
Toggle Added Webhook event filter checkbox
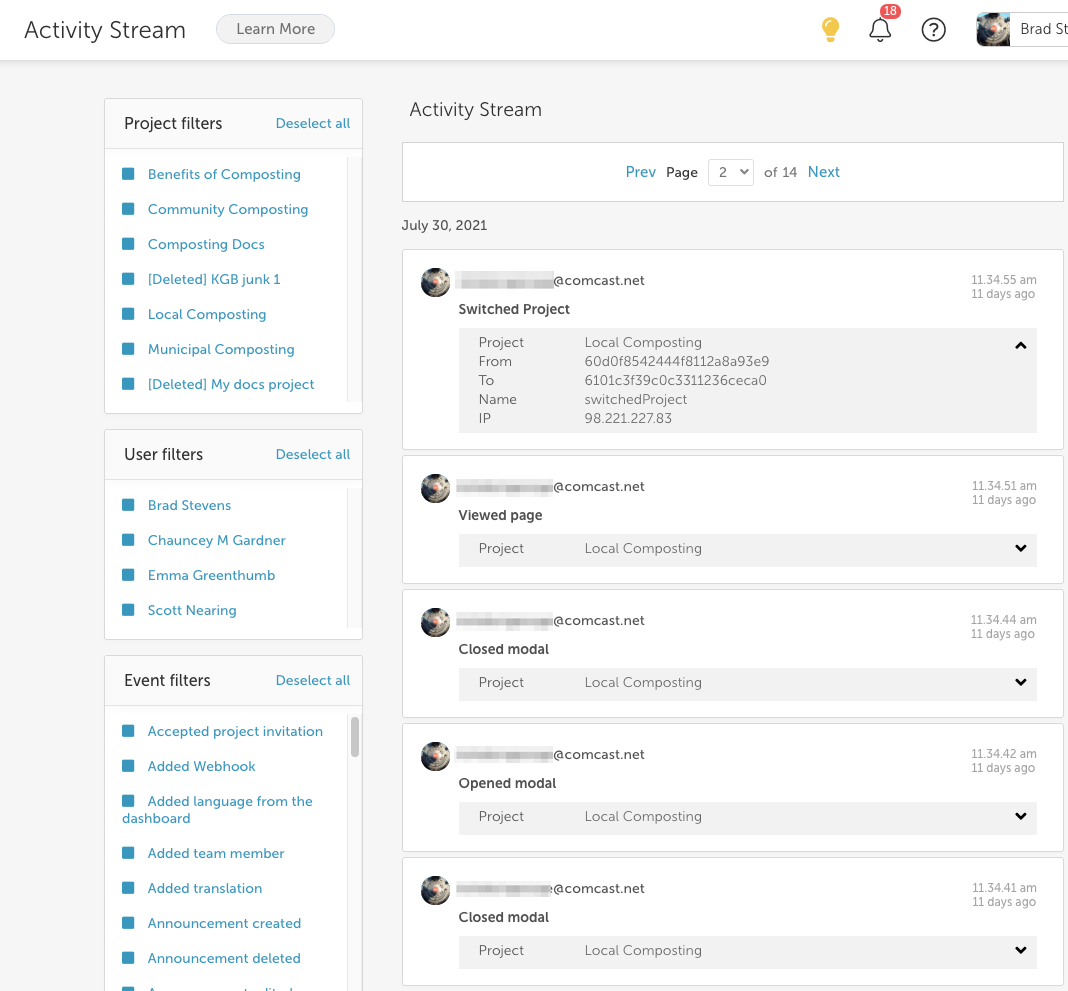point(128,766)
